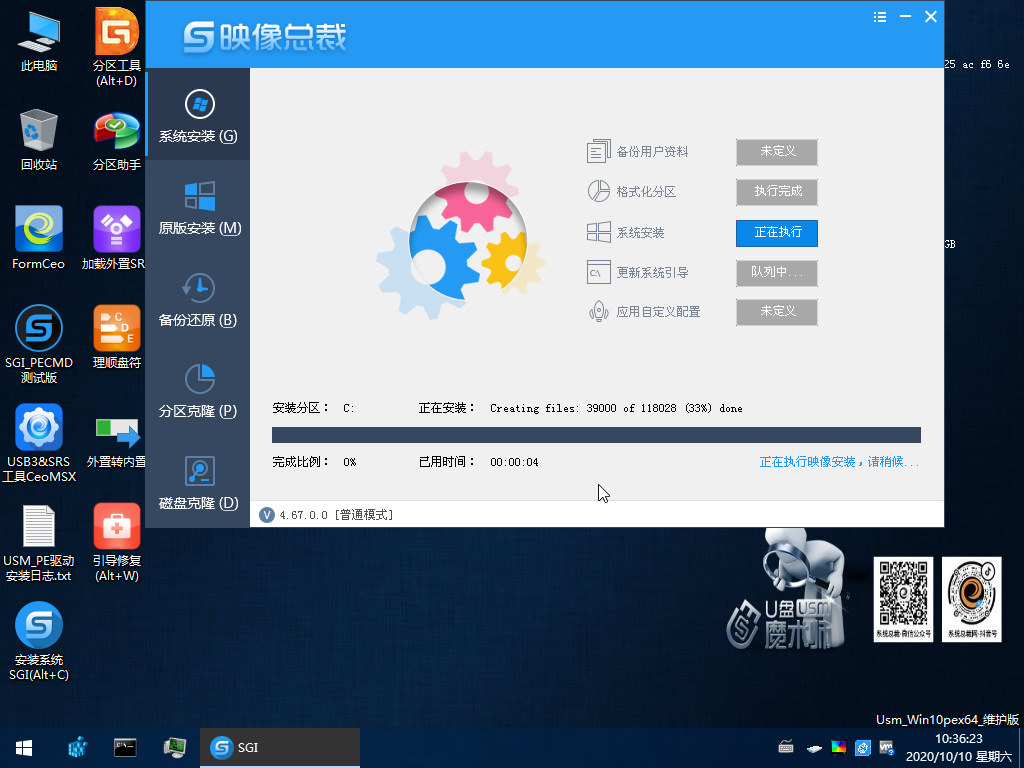Image resolution: width=1024 pixels, height=768 pixels.
Task: Launch 分区助手 from the desktop
Action: coord(115,132)
